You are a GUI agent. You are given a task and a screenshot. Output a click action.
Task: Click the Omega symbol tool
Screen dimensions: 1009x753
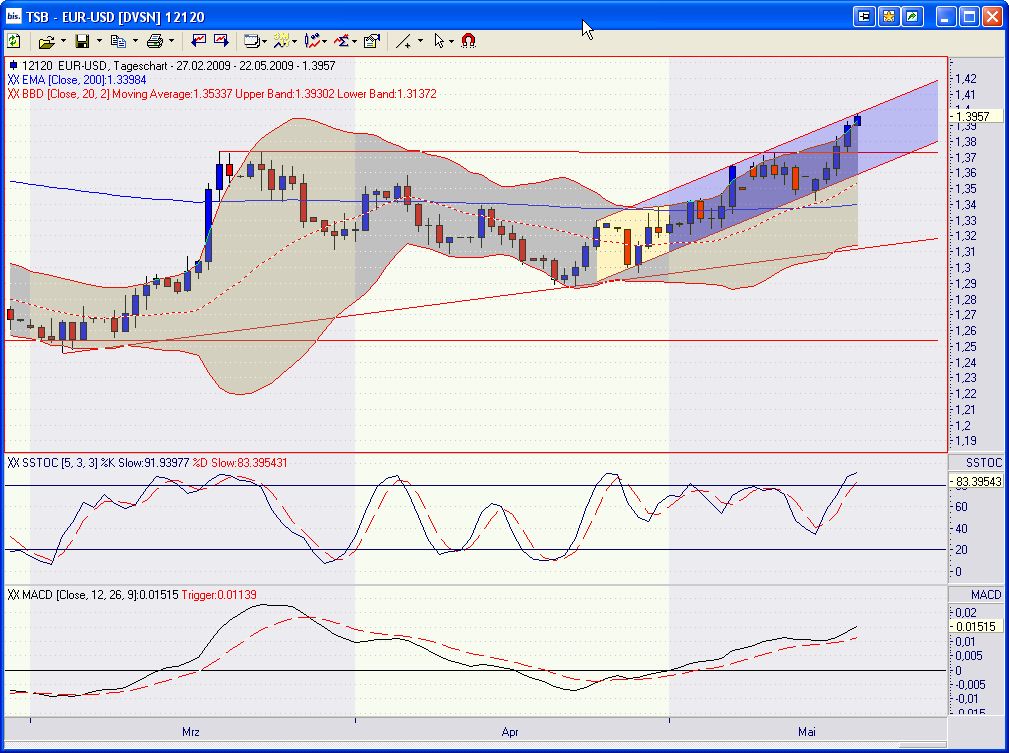tap(466, 40)
